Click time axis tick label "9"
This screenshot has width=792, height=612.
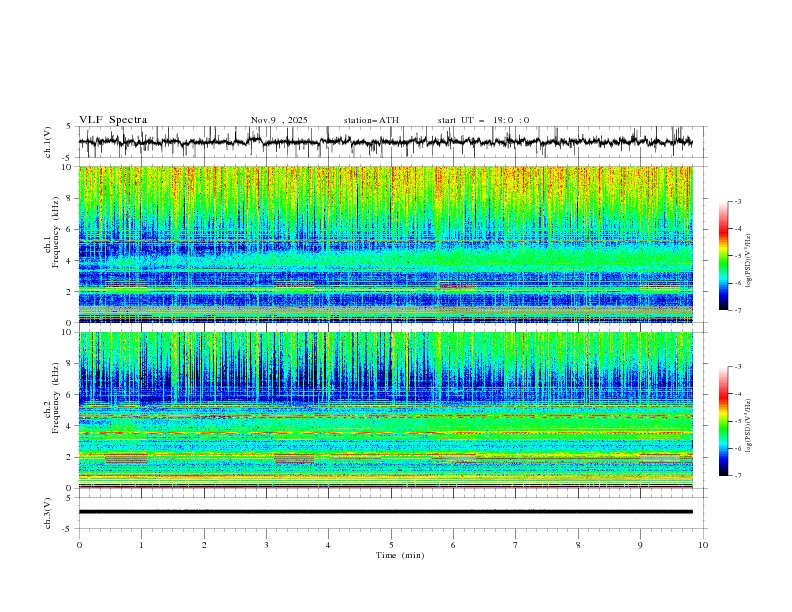tap(640, 545)
